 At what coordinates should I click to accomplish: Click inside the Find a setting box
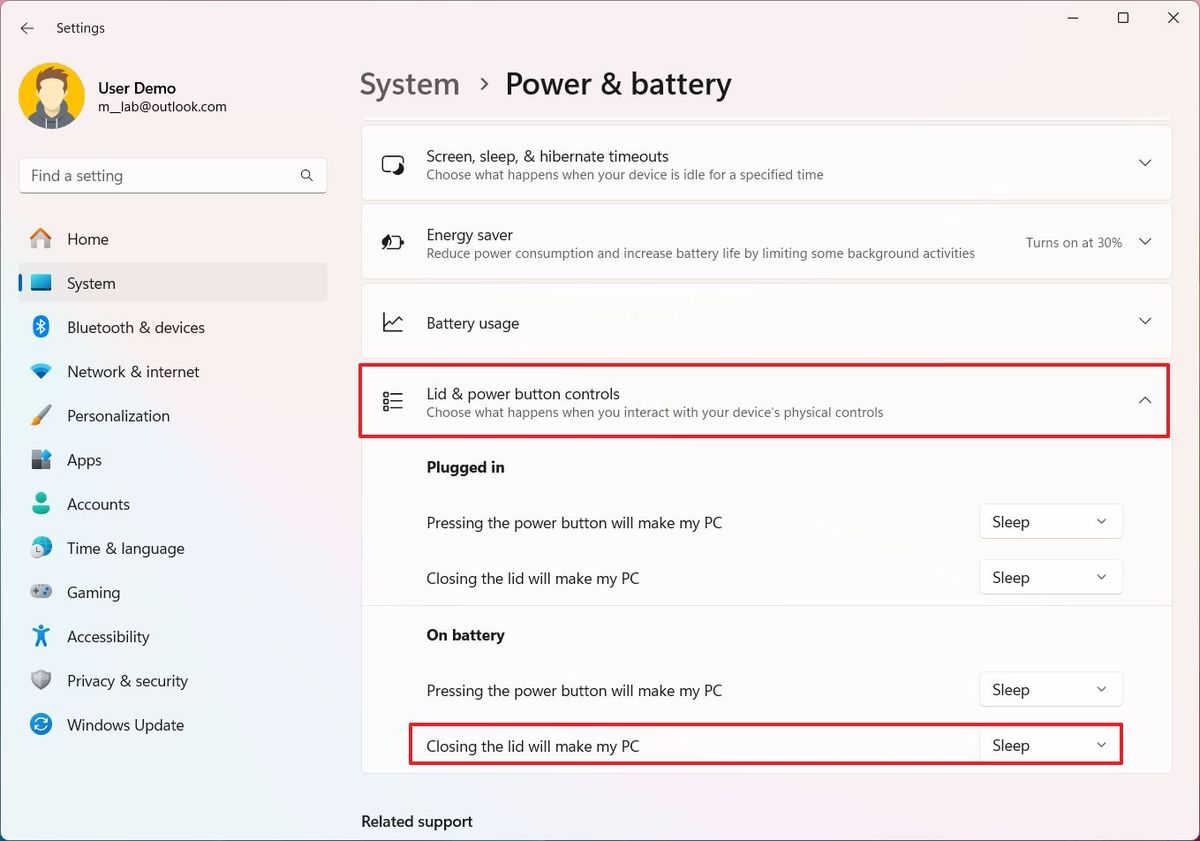coord(150,175)
